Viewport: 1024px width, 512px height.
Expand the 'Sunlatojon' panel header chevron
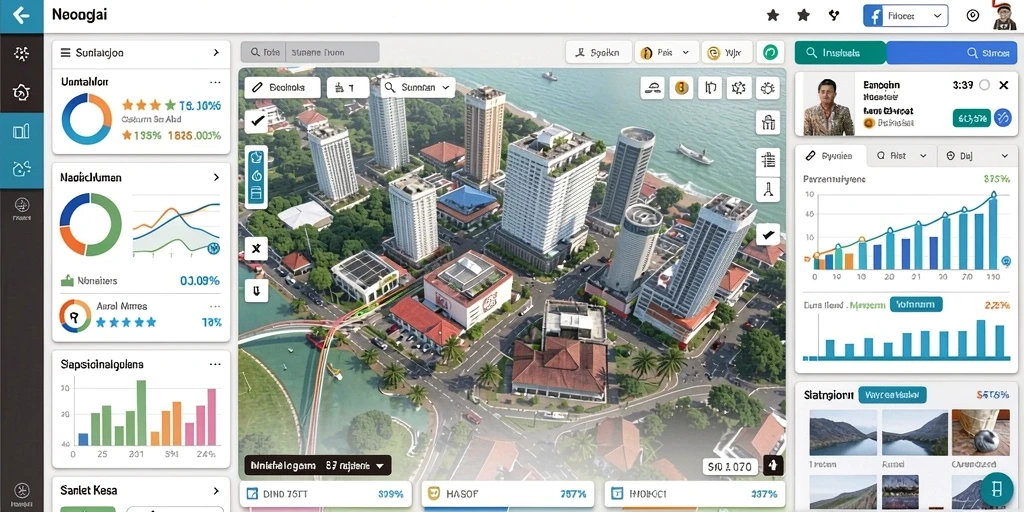point(216,53)
